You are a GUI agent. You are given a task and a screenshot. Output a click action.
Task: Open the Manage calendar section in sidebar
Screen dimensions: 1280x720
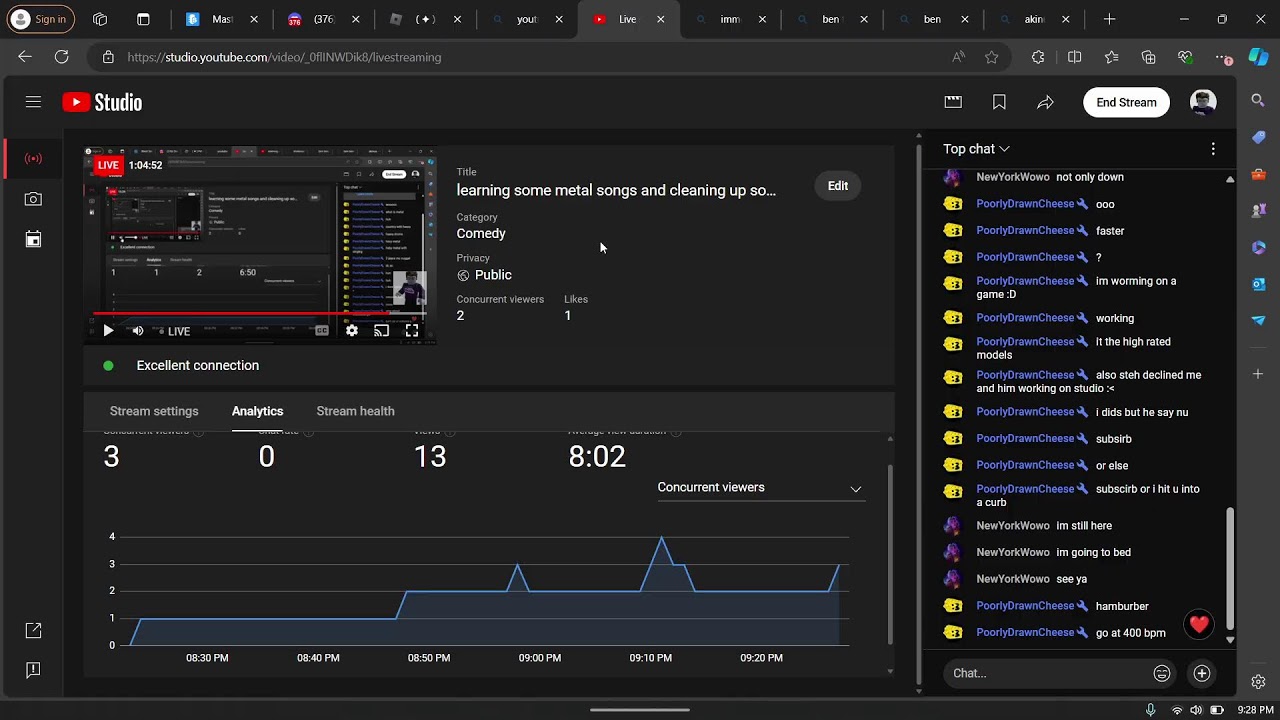click(33, 239)
